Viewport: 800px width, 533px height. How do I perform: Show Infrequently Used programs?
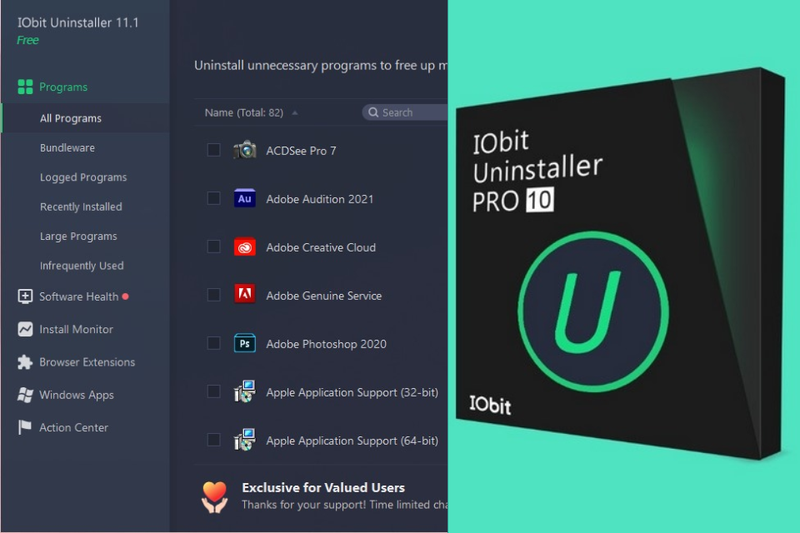click(x=82, y=266)
